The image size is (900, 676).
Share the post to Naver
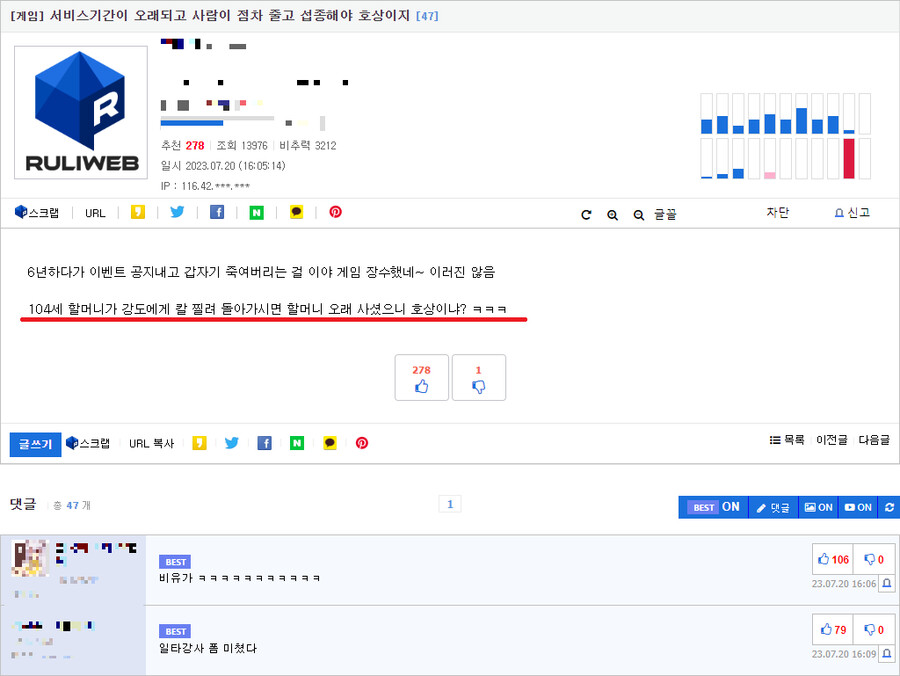[x=257, y=212]
